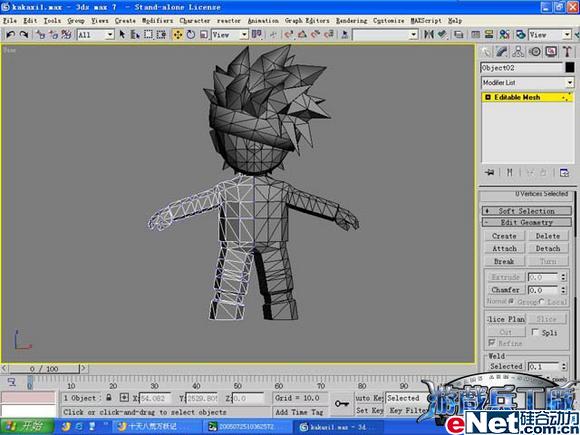Click Use Pivot Point Center icon
This screenshot has height=435, width=580.
(x=257, y=35)
